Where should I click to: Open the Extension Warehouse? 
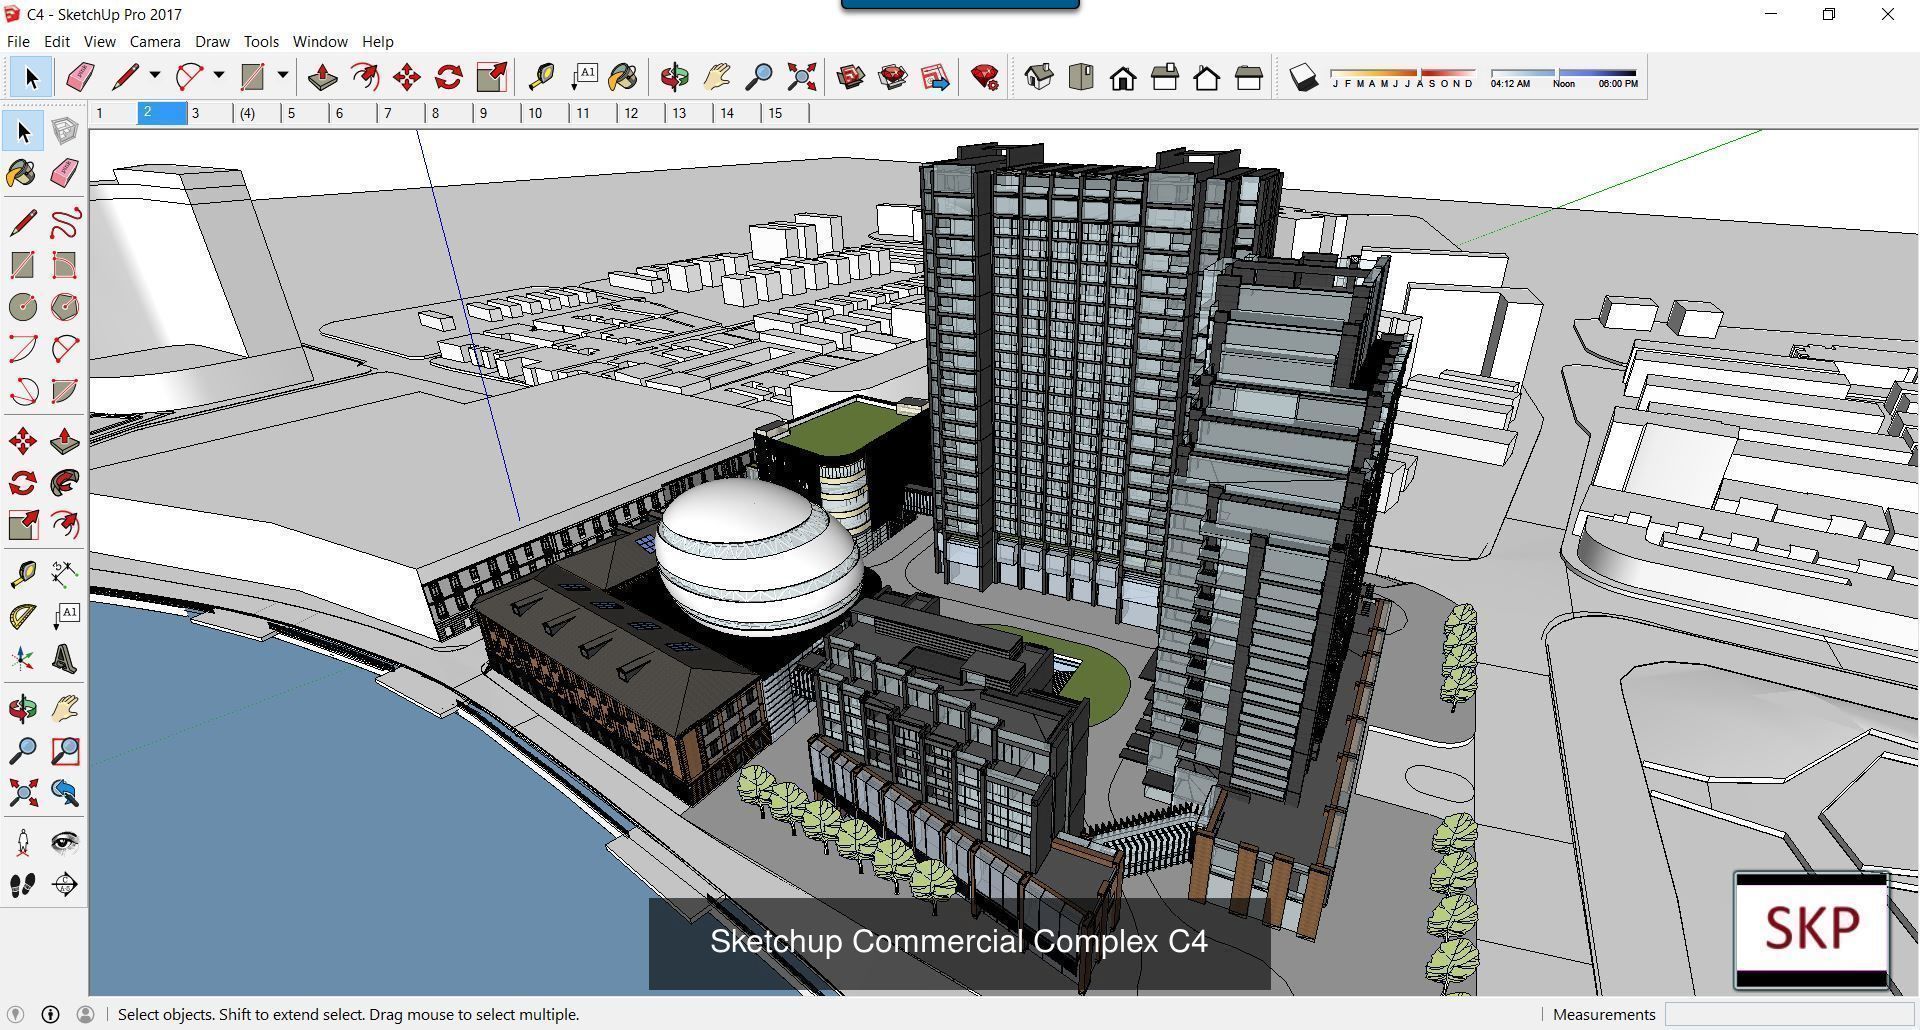pos(893,77)
